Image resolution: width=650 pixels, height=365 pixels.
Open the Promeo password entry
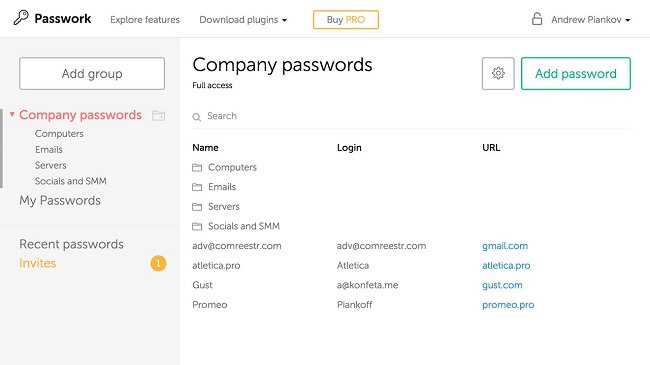[210, 304]
